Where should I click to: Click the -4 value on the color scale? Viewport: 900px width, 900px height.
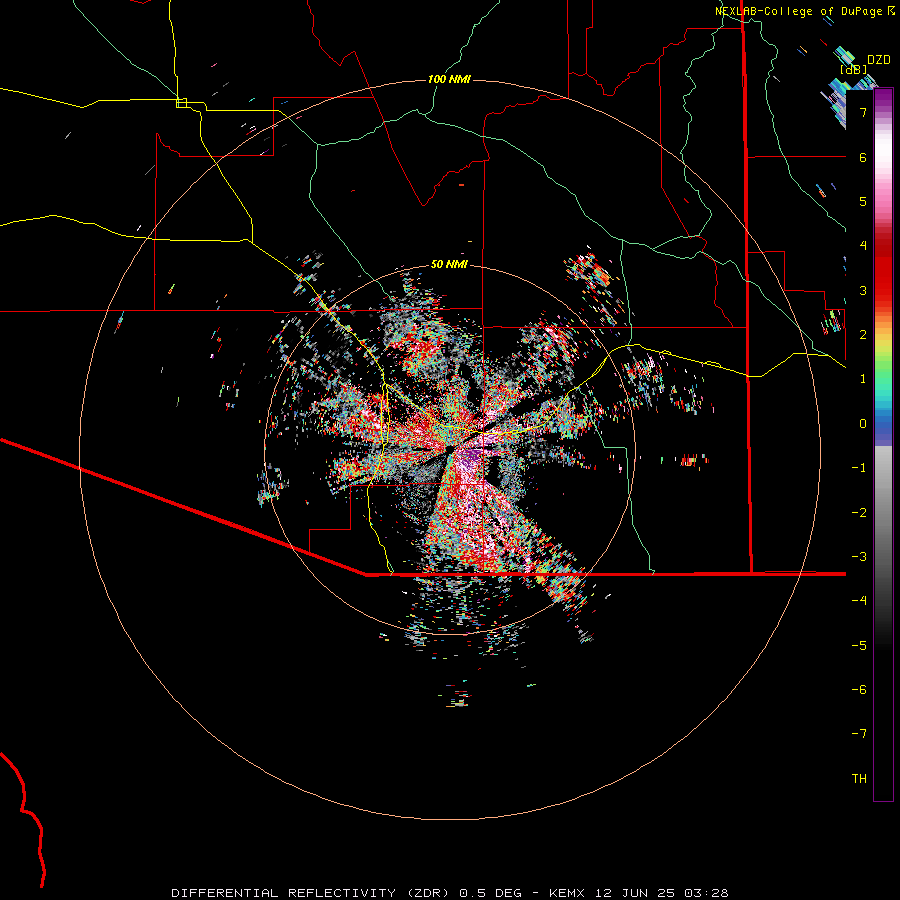point(859,601)
